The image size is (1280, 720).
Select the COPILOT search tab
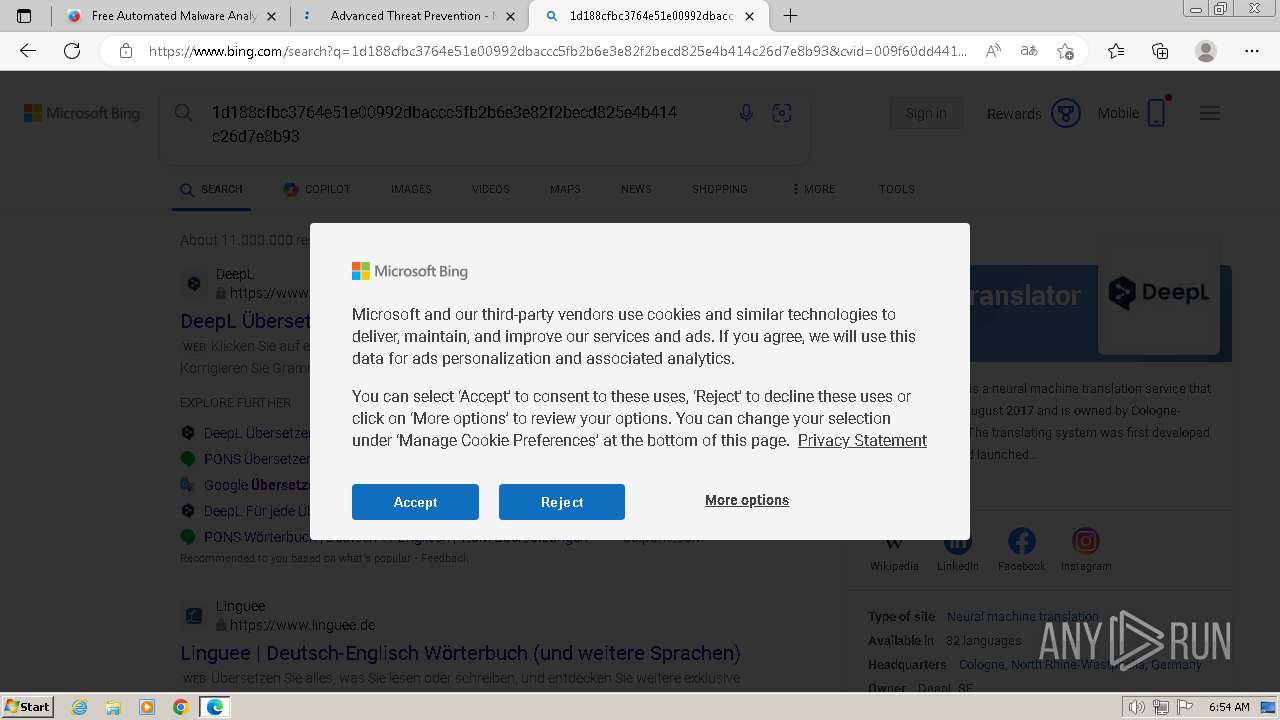(317, 189)
